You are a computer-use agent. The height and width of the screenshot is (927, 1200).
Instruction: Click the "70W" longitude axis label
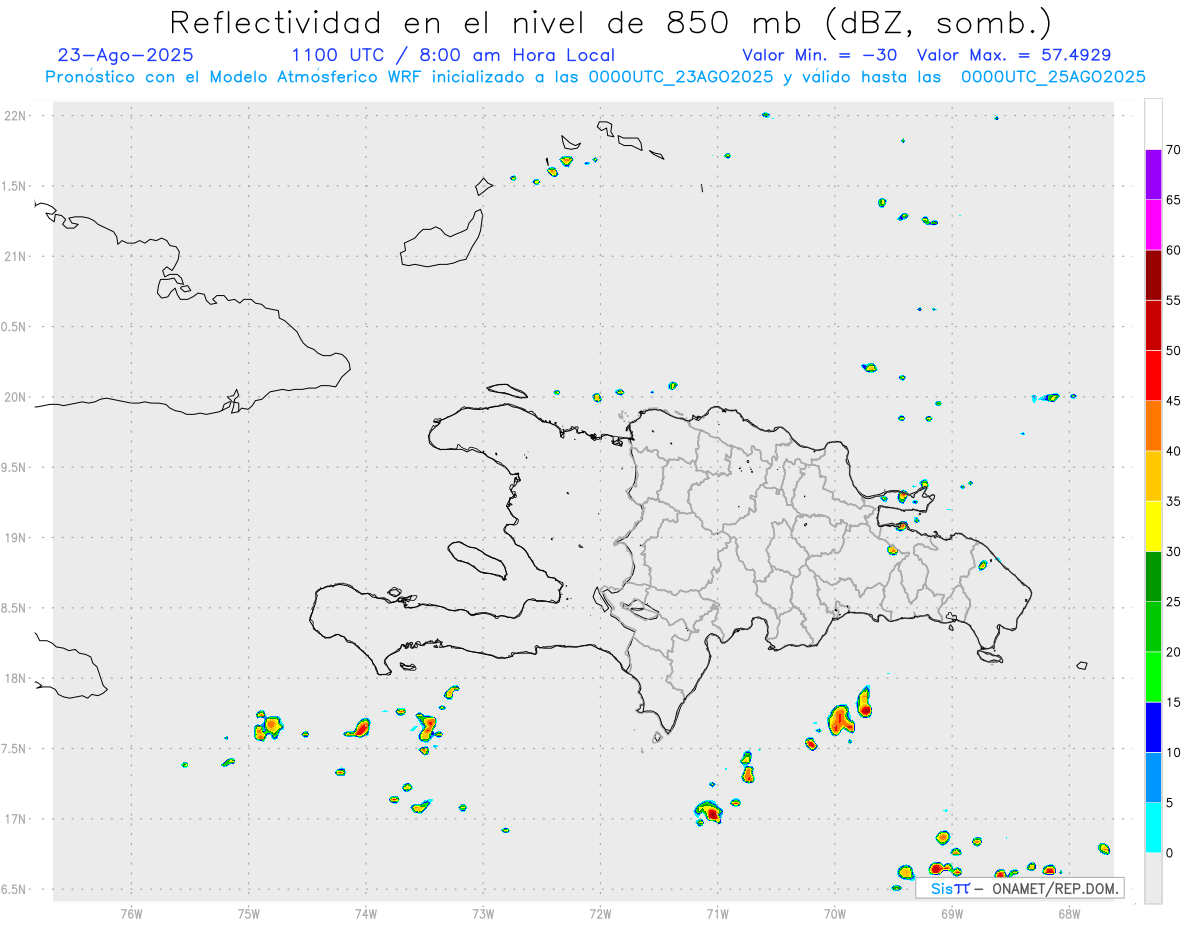pos(835,913)
